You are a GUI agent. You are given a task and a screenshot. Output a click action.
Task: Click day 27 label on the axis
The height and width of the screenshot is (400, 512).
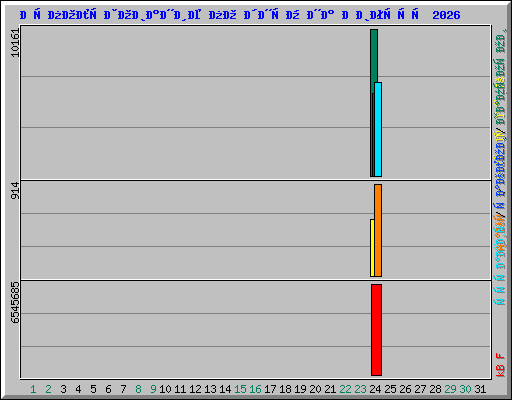click(x=420, y=389)
